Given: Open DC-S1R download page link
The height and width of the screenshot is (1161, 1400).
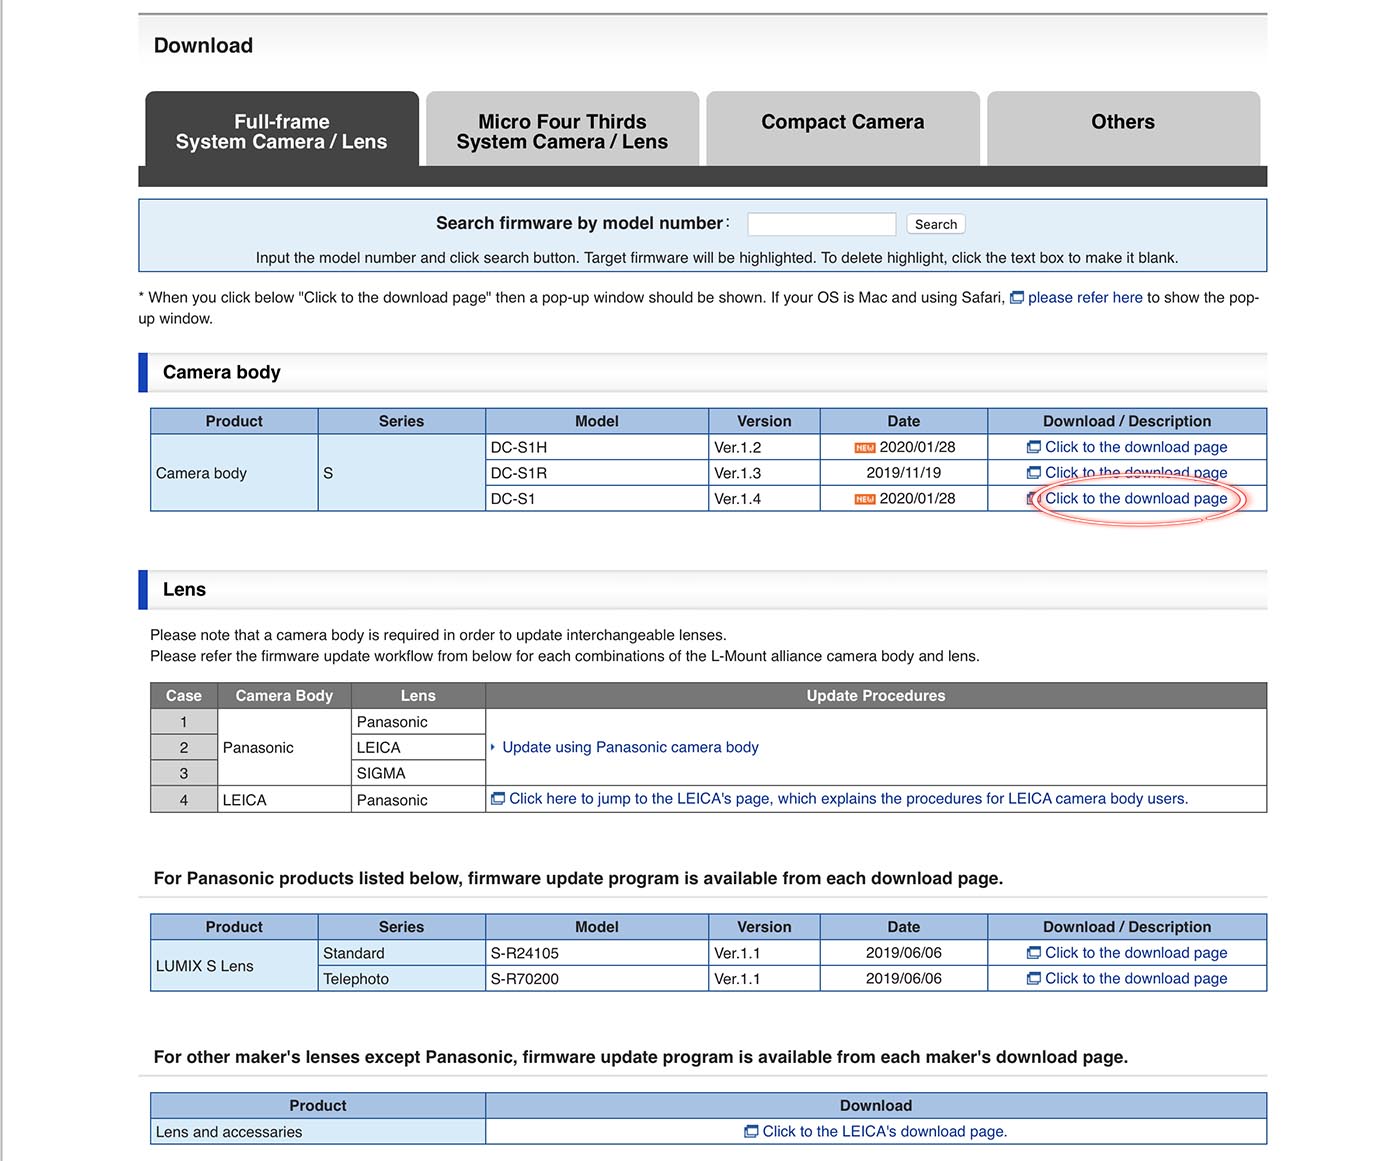Looking at the screenshot, I should (1136, 473).
